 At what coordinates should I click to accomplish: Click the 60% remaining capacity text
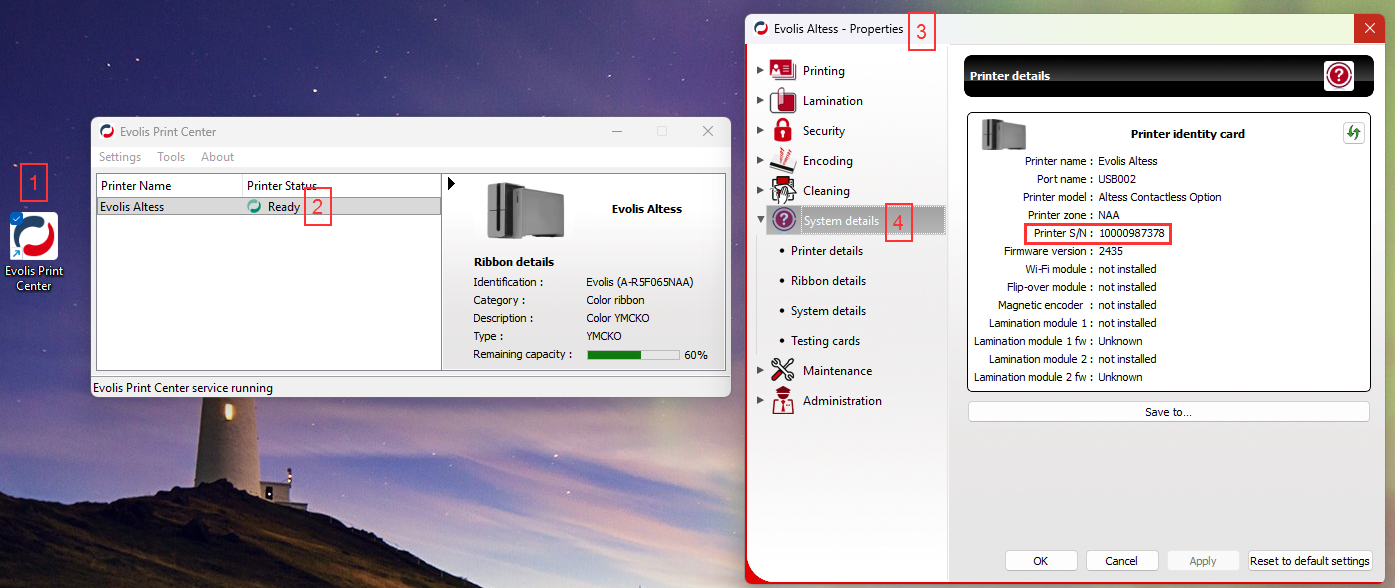pos(696,355)
